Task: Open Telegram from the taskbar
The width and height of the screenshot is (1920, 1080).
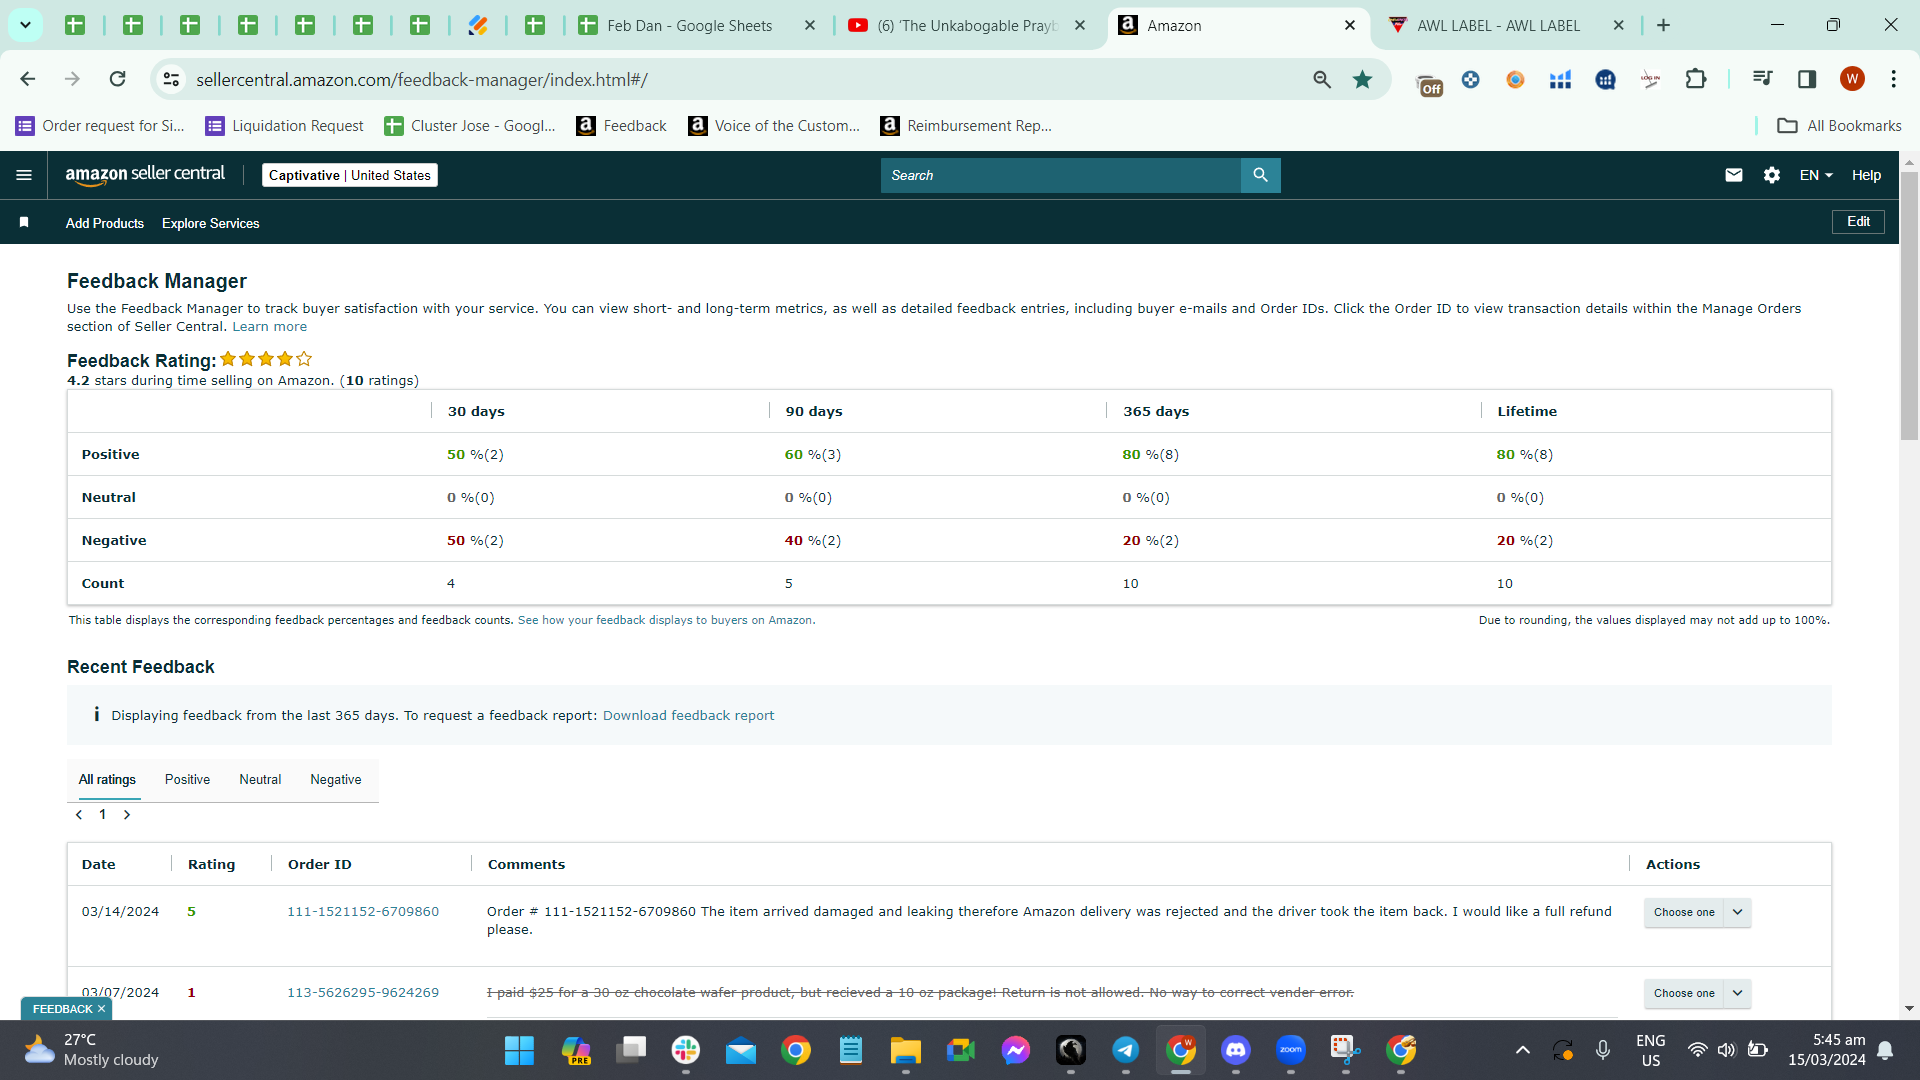Action: [1126, 1050]
